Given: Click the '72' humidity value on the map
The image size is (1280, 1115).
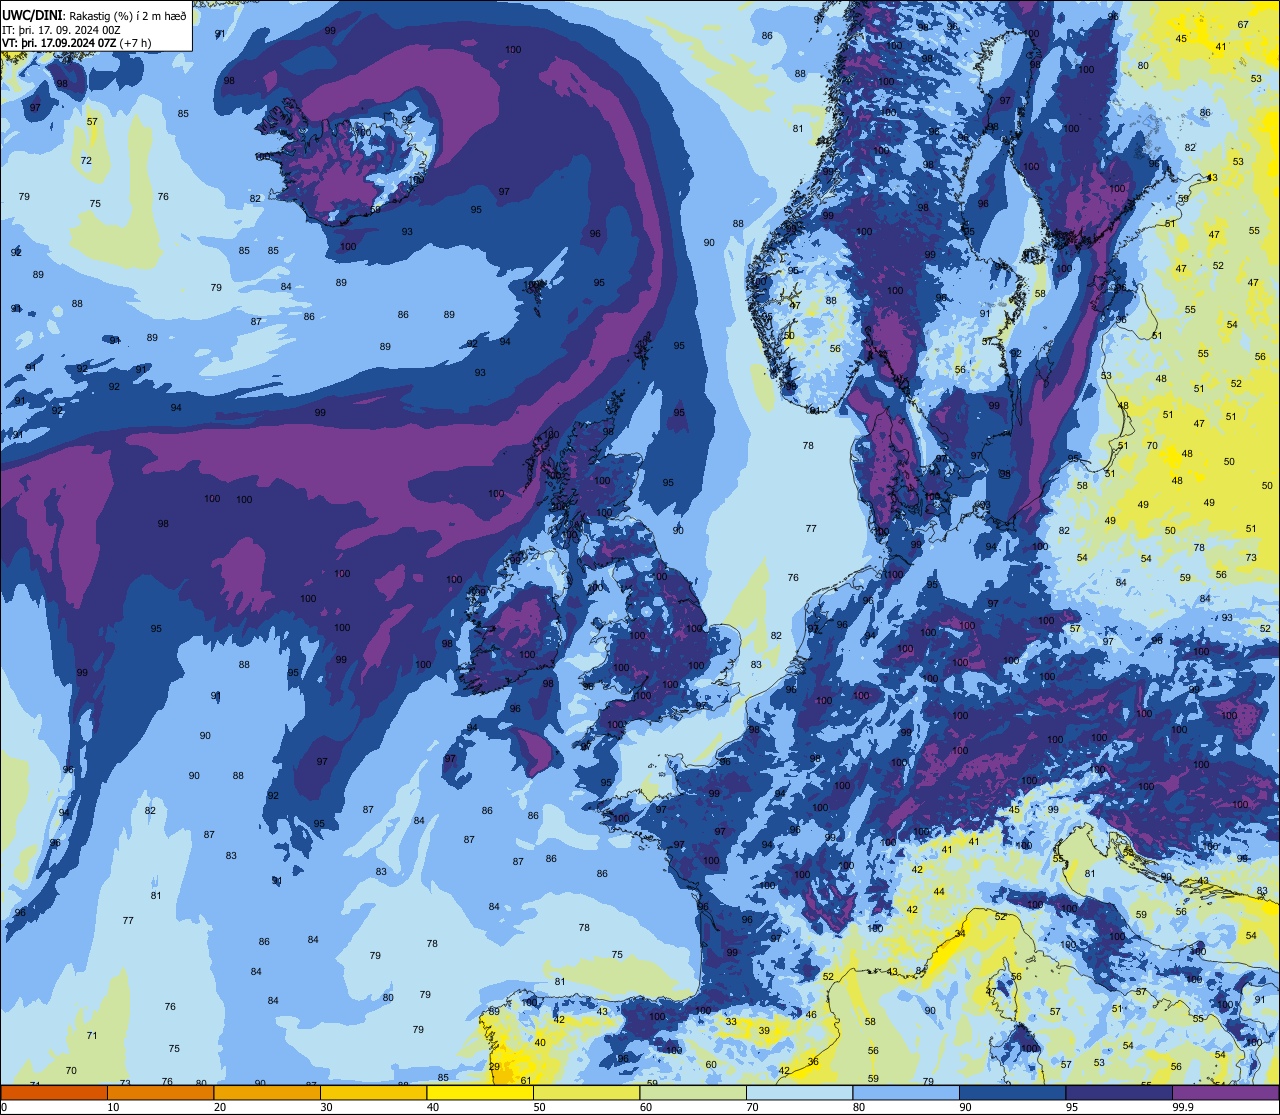Looking at the screenshot, I should click(x=86, y=161).
